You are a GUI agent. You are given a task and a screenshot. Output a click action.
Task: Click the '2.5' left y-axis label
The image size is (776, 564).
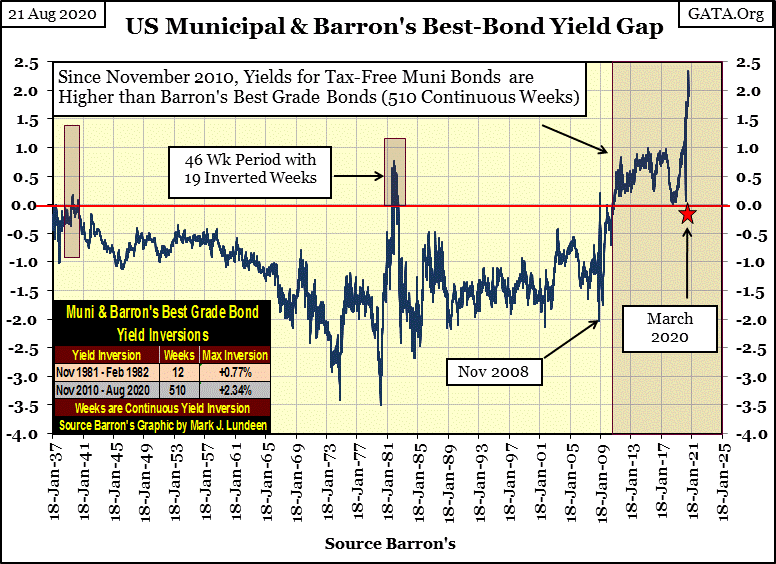[x=27, y=64]
